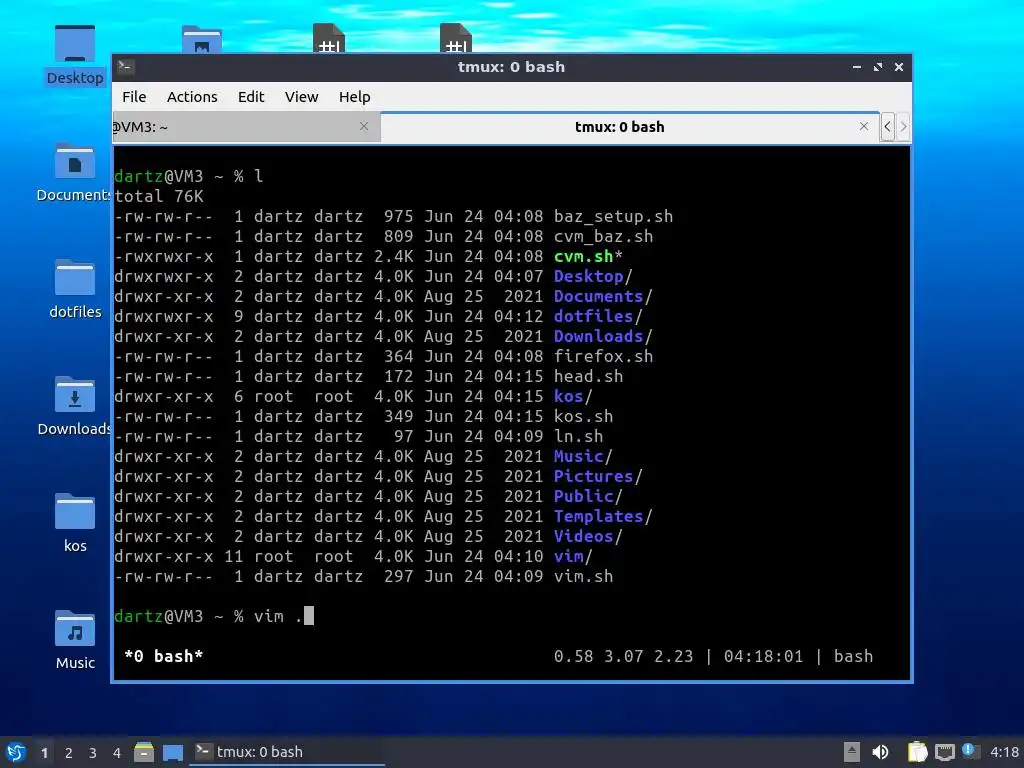
Task: Click the vim . command at prompt
Action: (x=278, y=616)
